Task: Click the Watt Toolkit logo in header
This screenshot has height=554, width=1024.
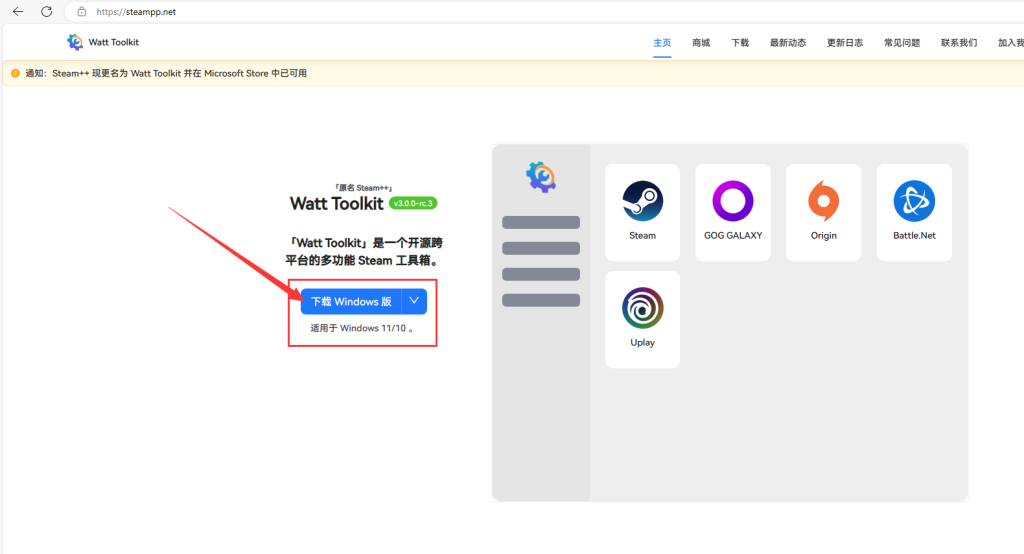Action: pyautogui.click(x=76, y=42)
